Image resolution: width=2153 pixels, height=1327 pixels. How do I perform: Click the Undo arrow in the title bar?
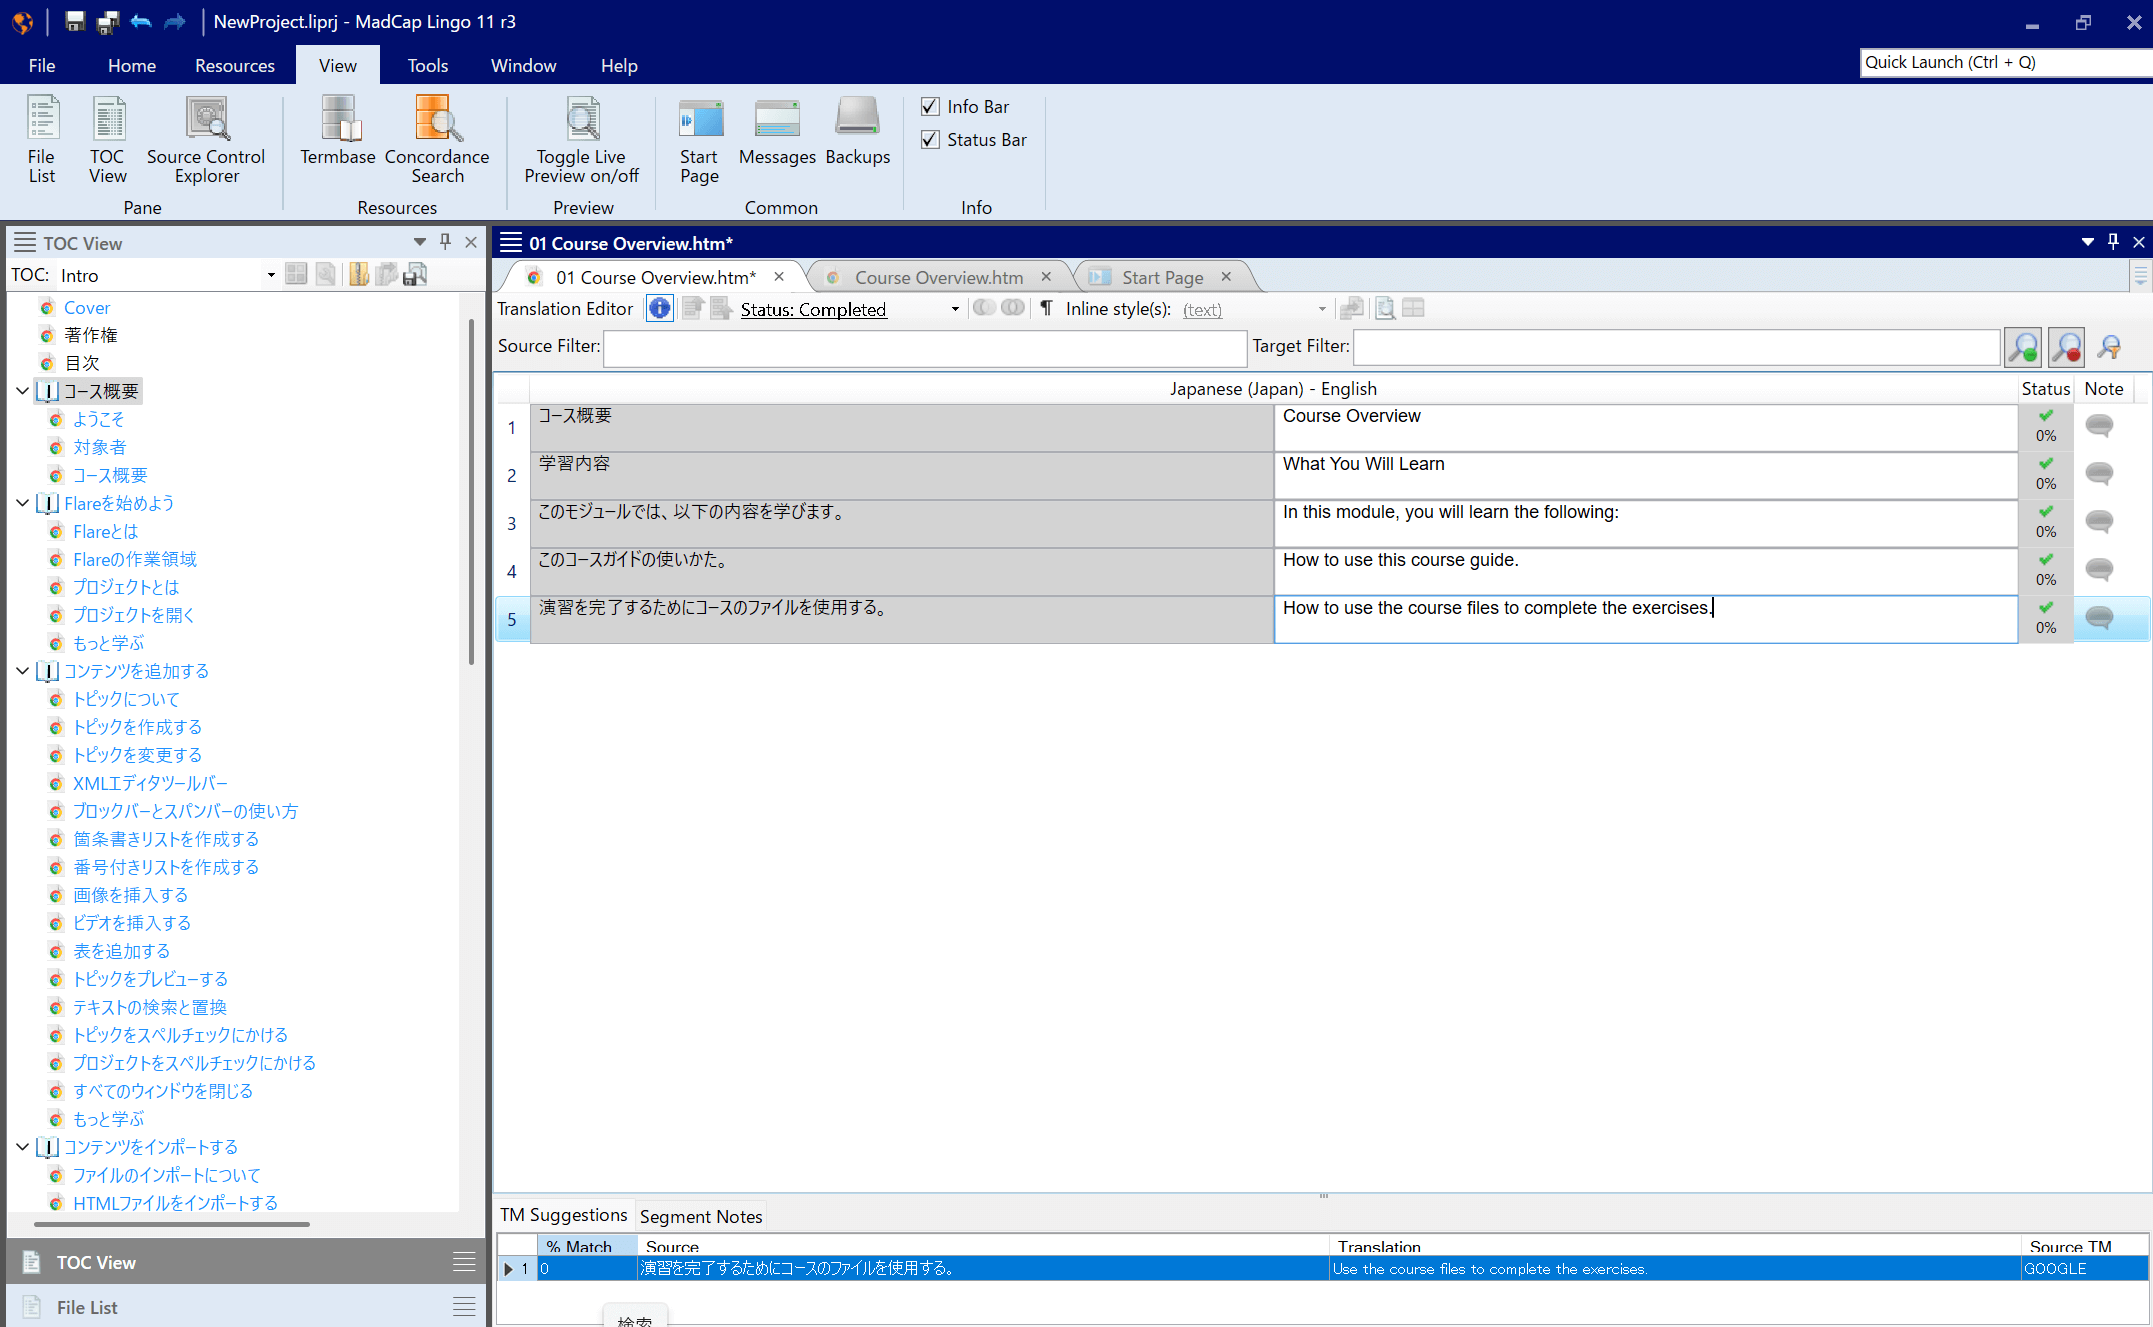141,21
